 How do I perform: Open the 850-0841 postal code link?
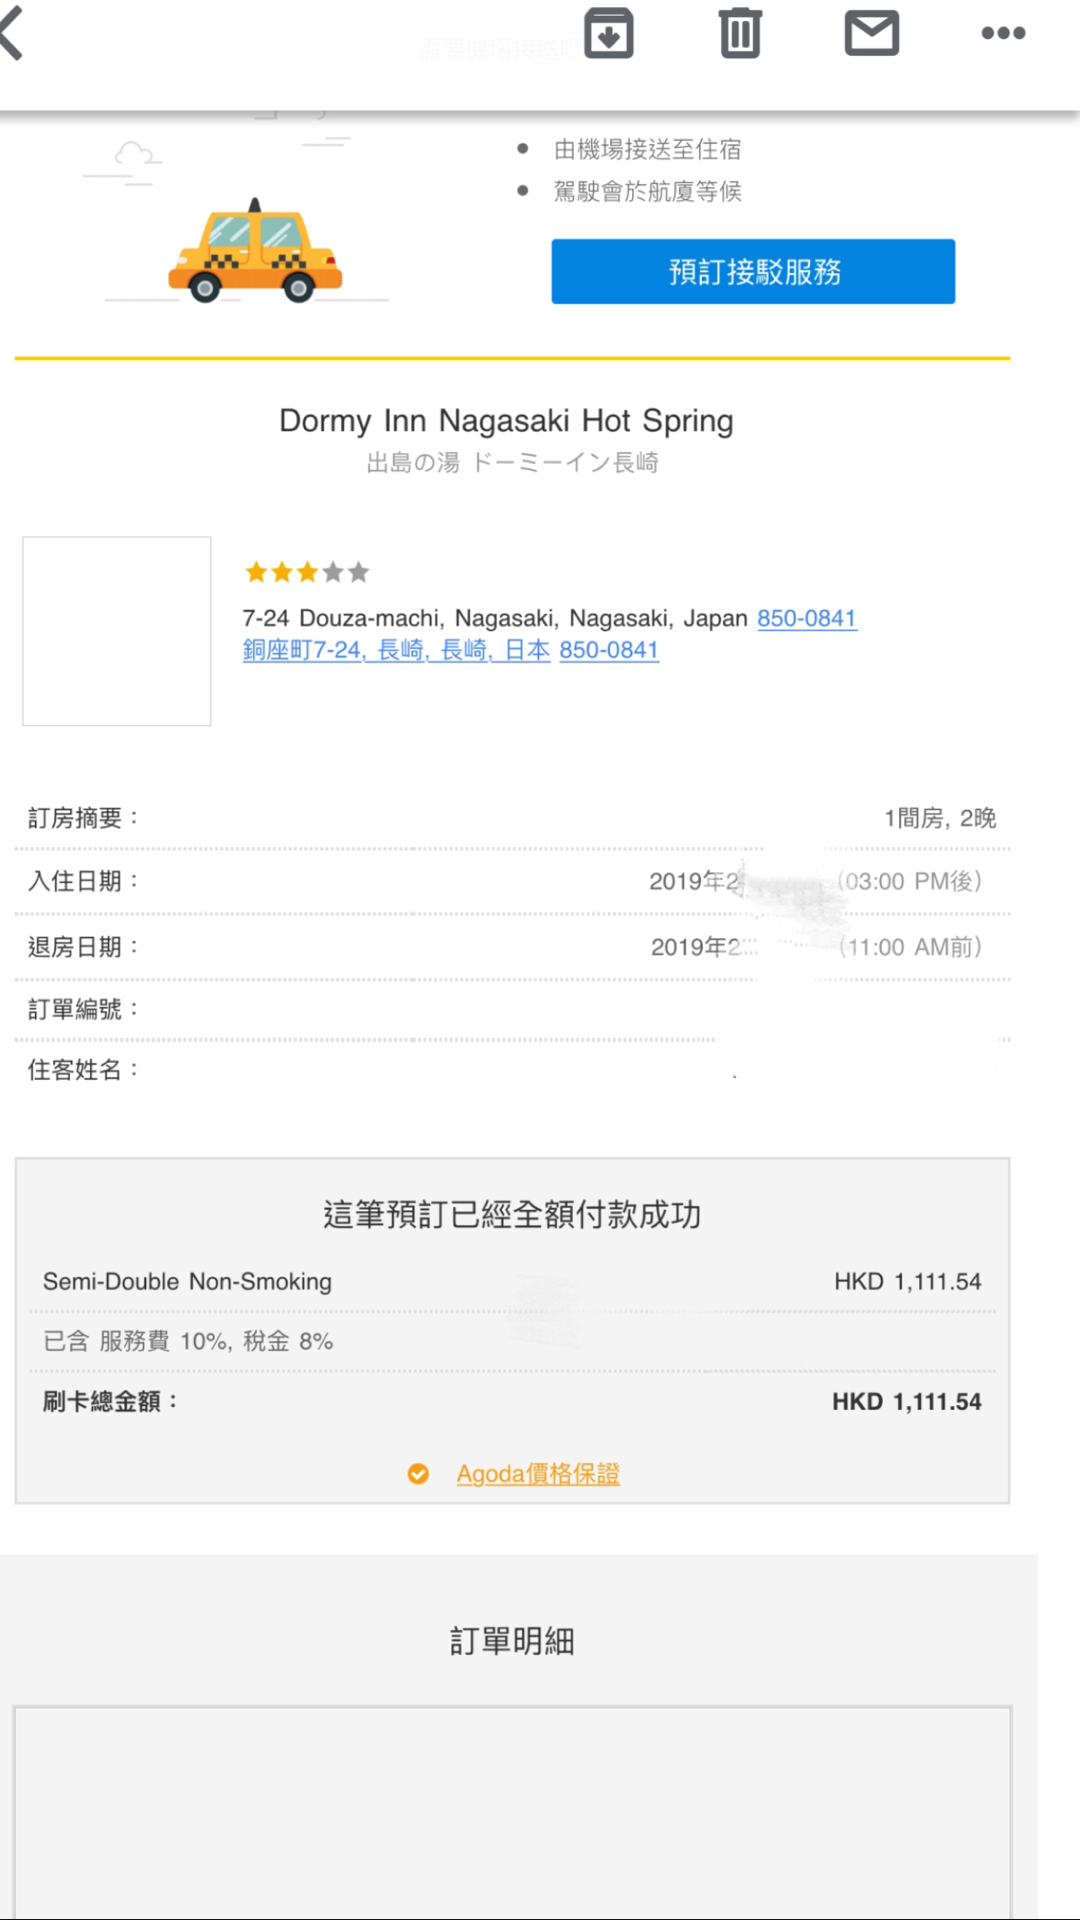(x=807, y=618)
